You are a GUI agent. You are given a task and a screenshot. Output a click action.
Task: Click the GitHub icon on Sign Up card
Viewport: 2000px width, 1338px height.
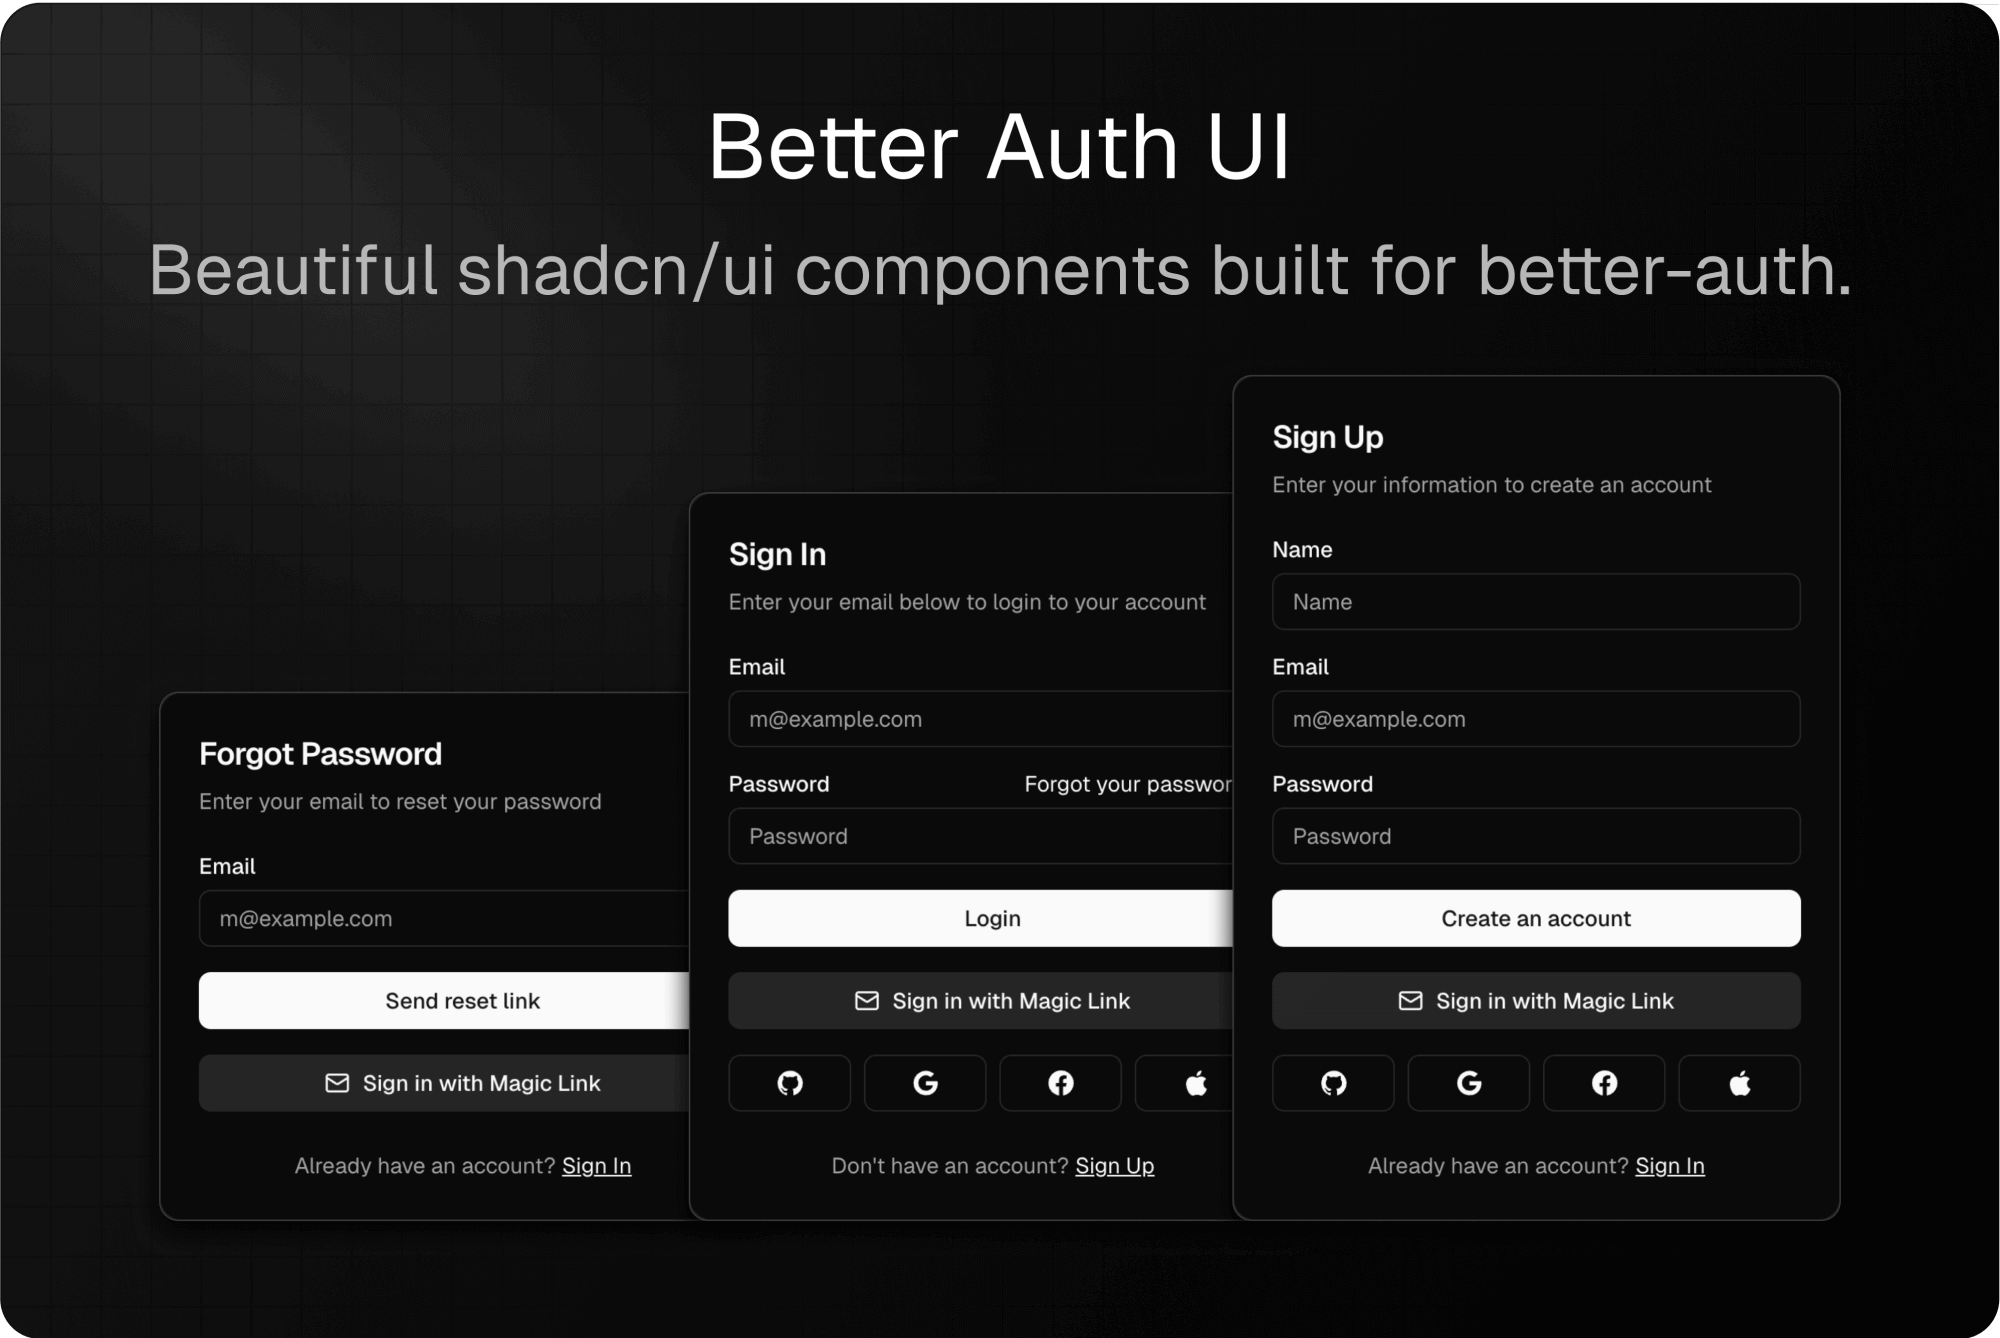[1333, 1083]
